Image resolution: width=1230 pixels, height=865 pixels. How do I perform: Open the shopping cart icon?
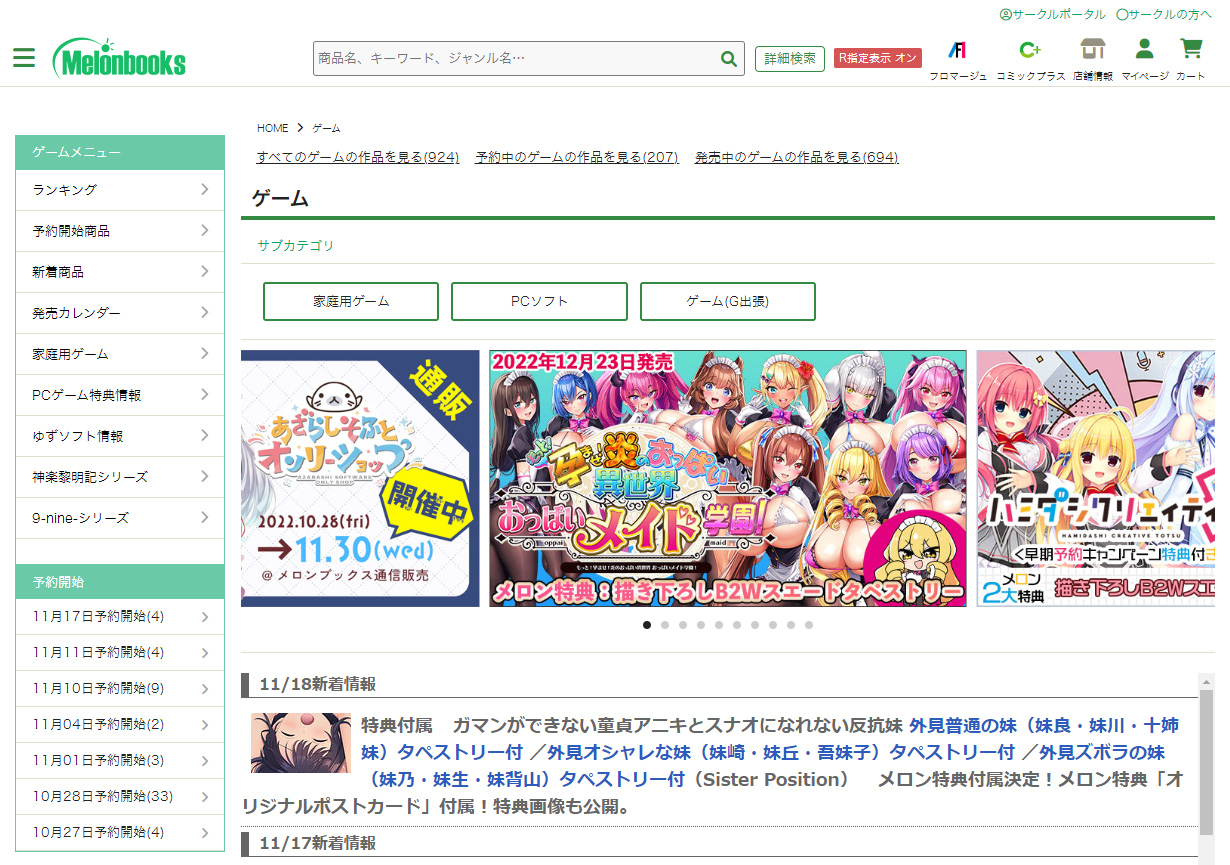pyautogui.click(x=1190, y=50)
